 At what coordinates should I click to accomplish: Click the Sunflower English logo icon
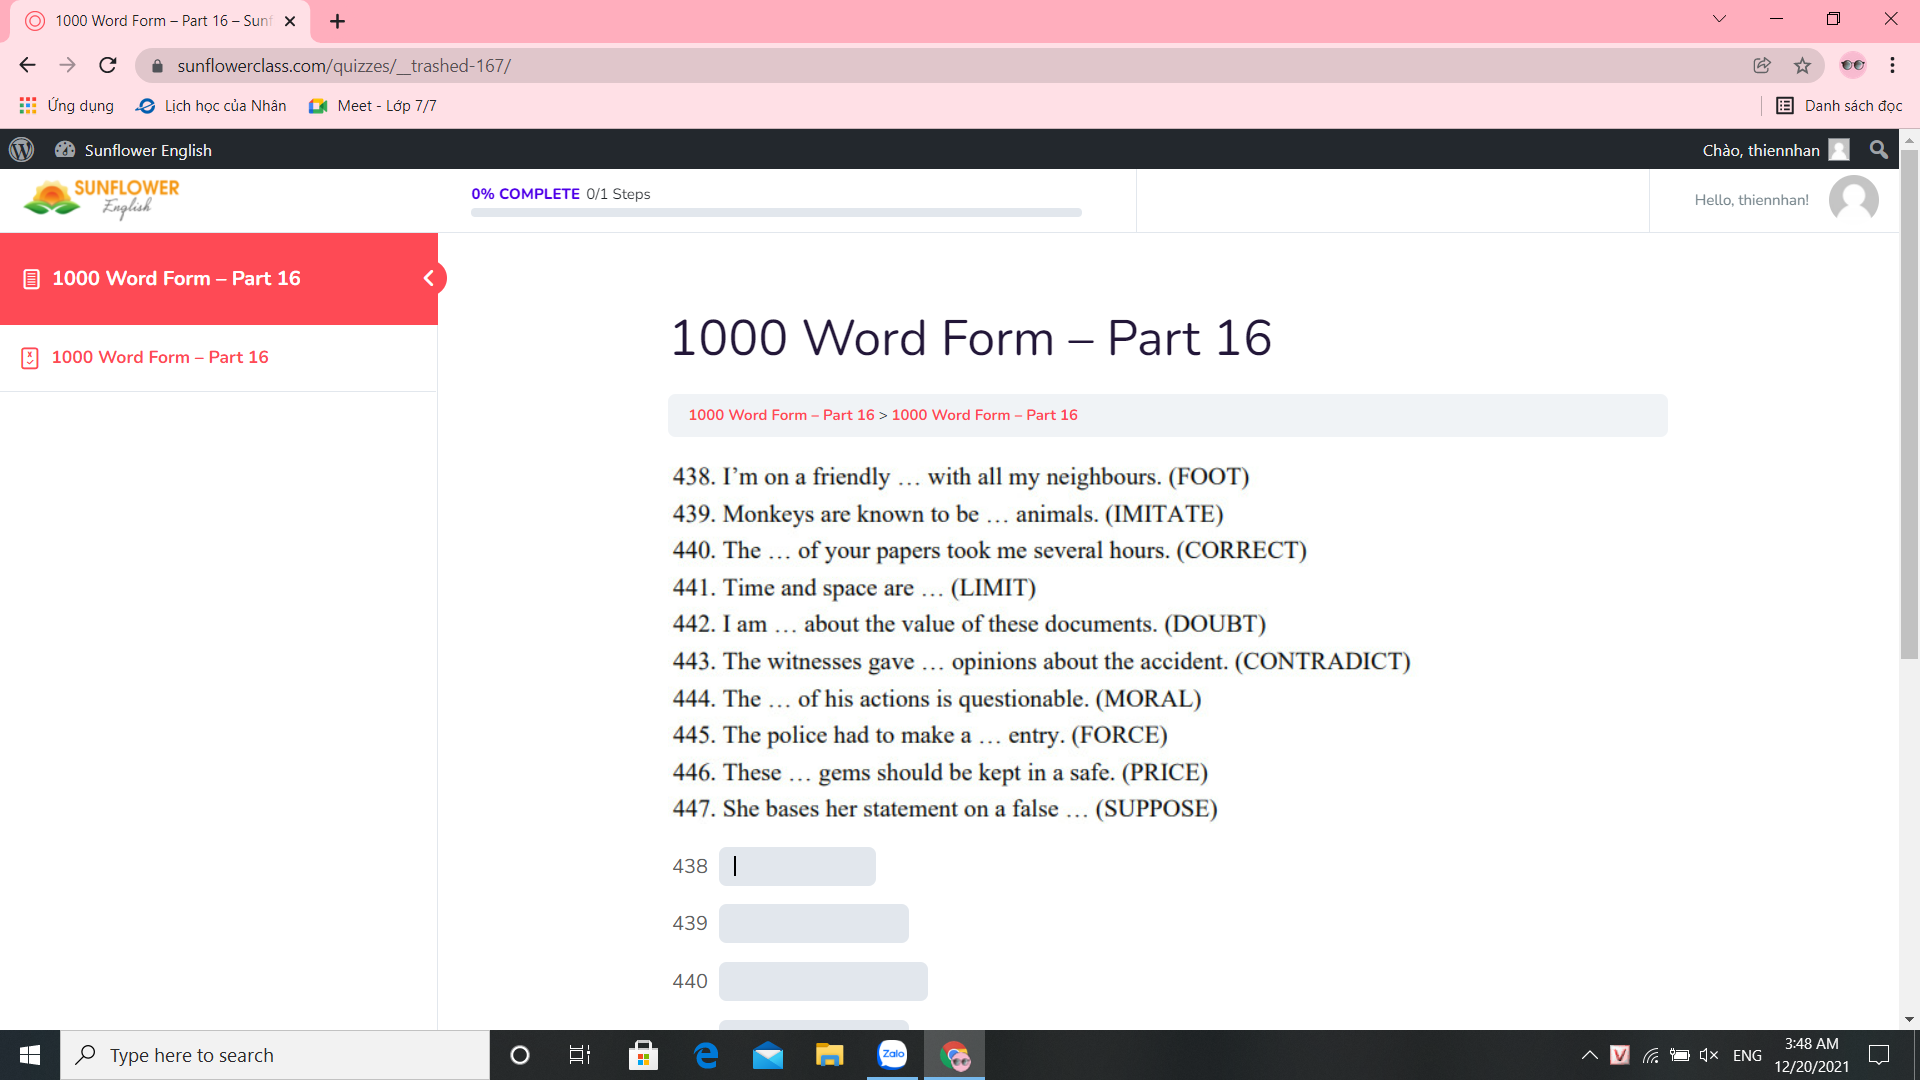point(100,198)
